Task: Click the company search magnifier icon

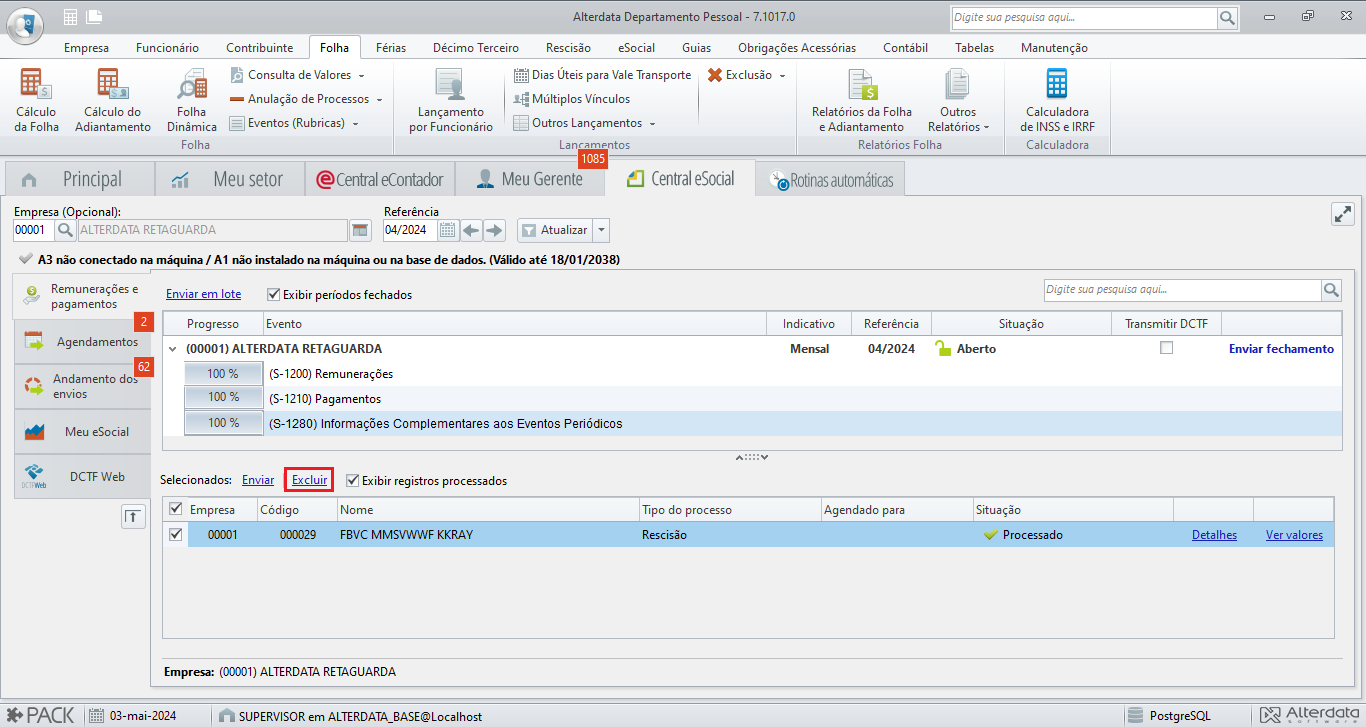Action: pos(65,230)
